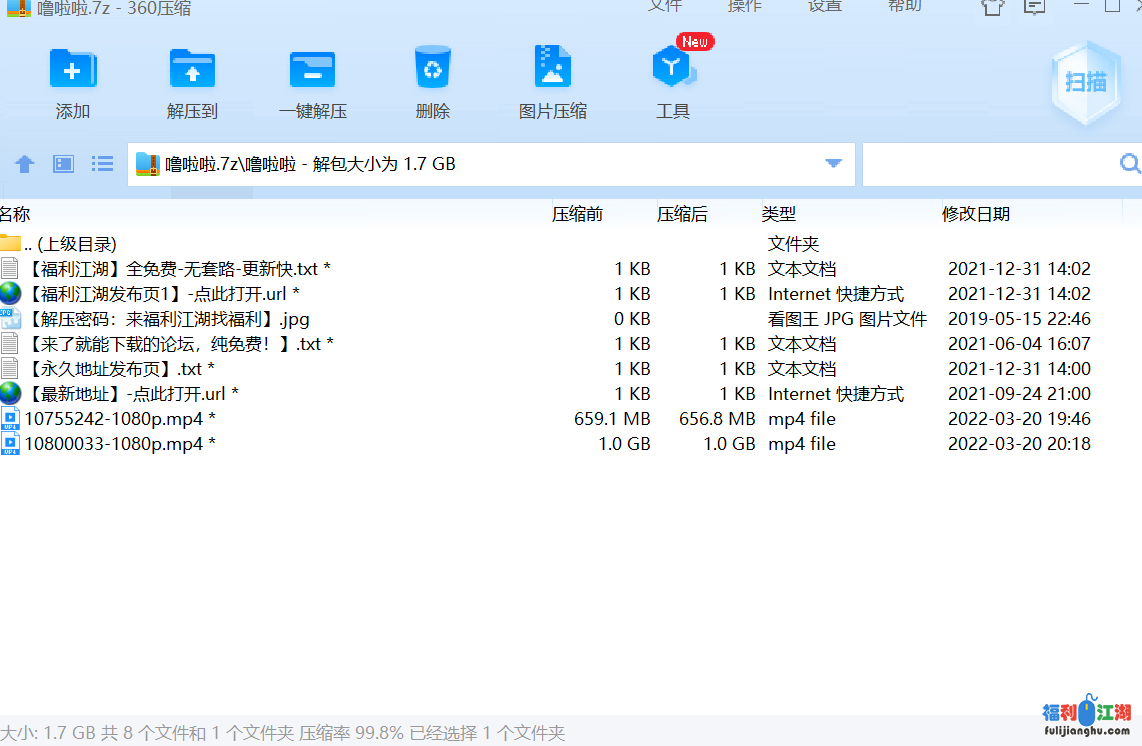Switch to detailed list view mode
Viewport: 1142px width, 746px height.
pyautogui.click(x=101, y=163)
